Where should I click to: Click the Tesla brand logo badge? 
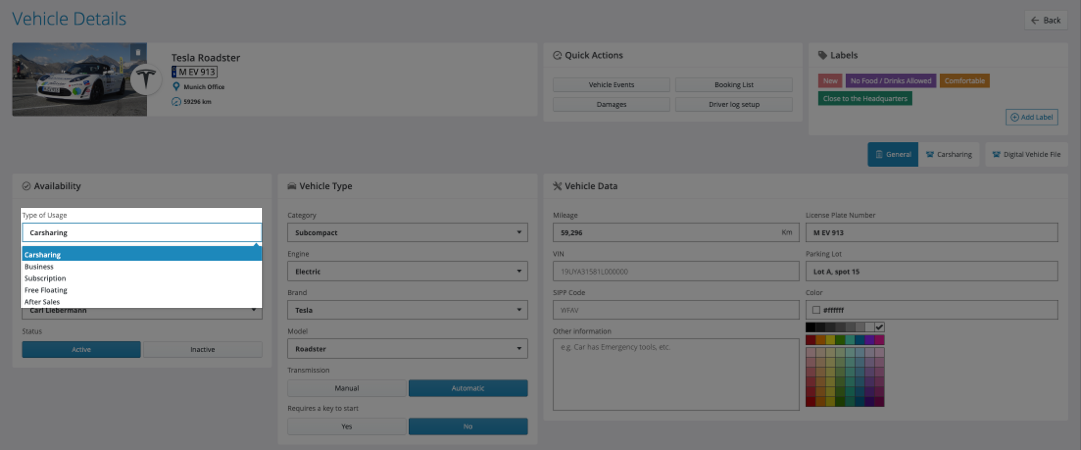(146, 80)
